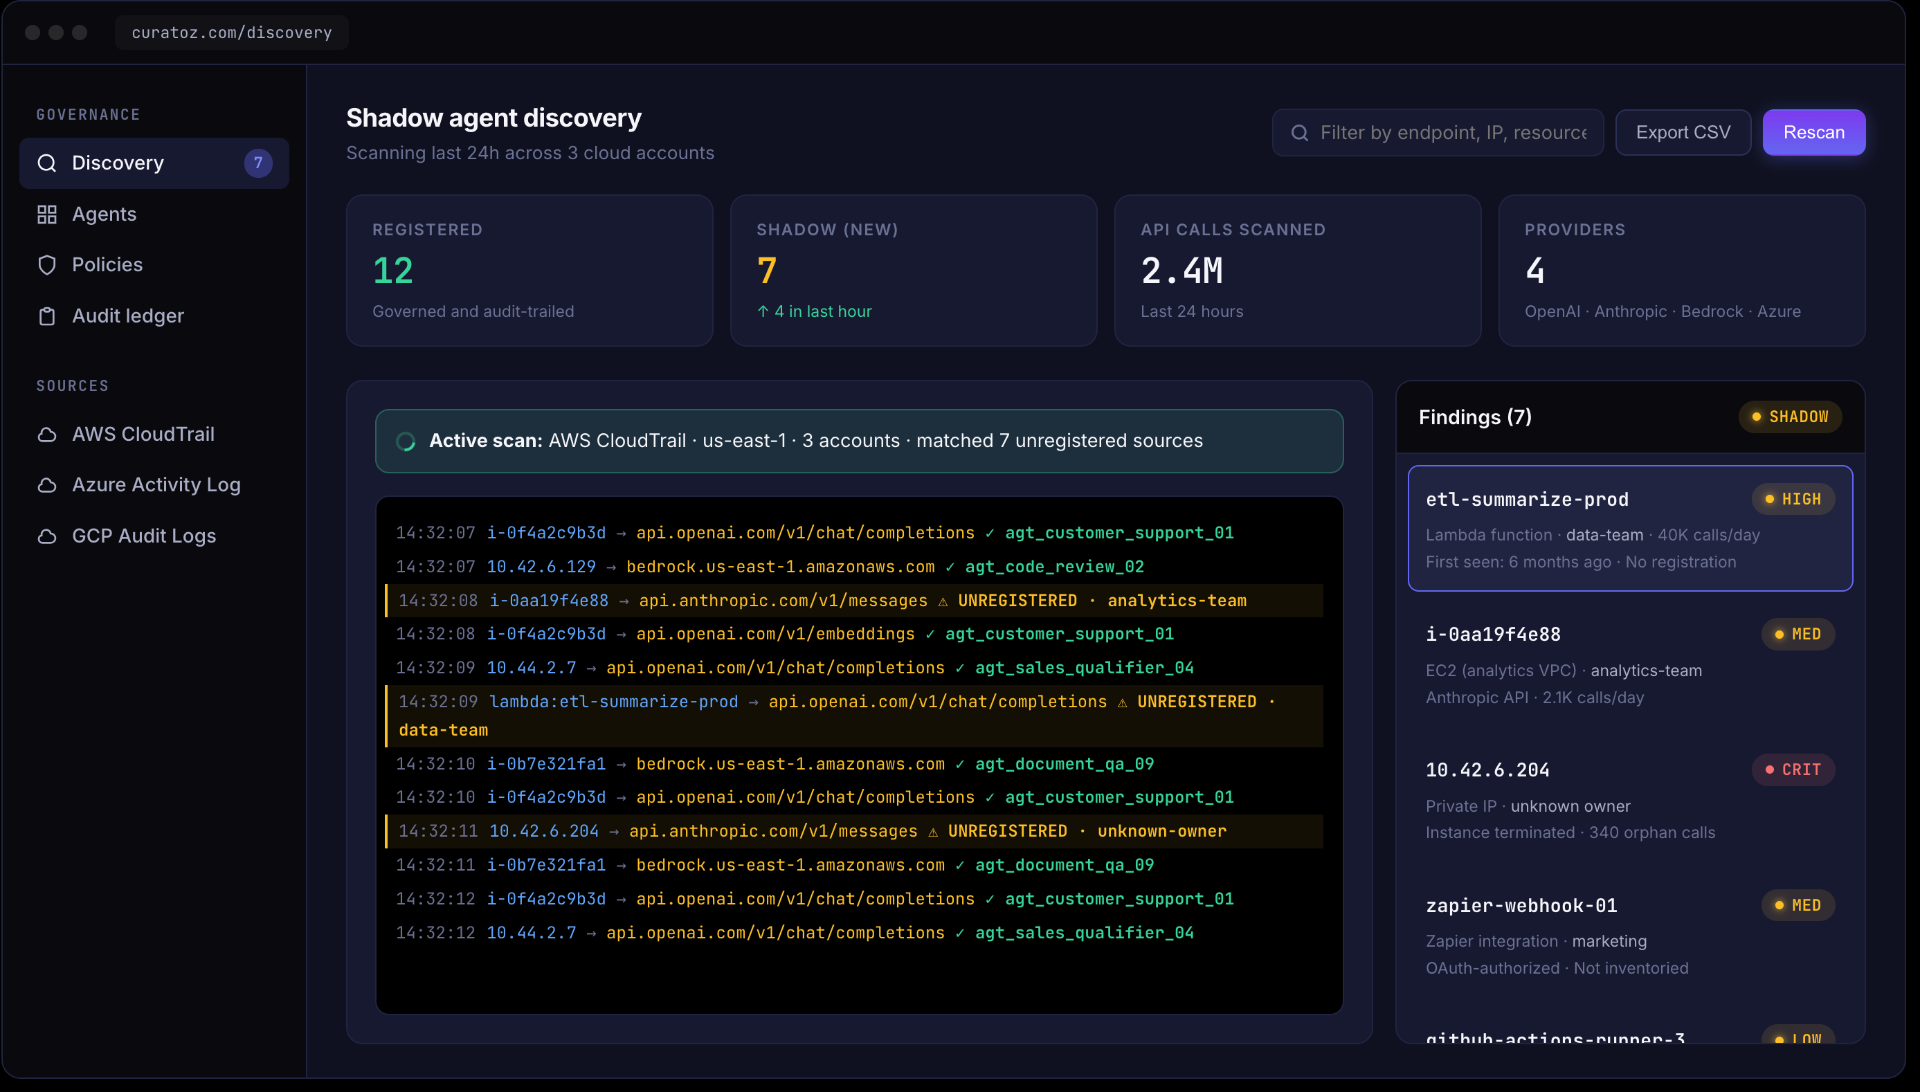The image size is (1920, 1092).
Task: Open the API Calls Scanned 2.4M card
Action: [1297, 270]
